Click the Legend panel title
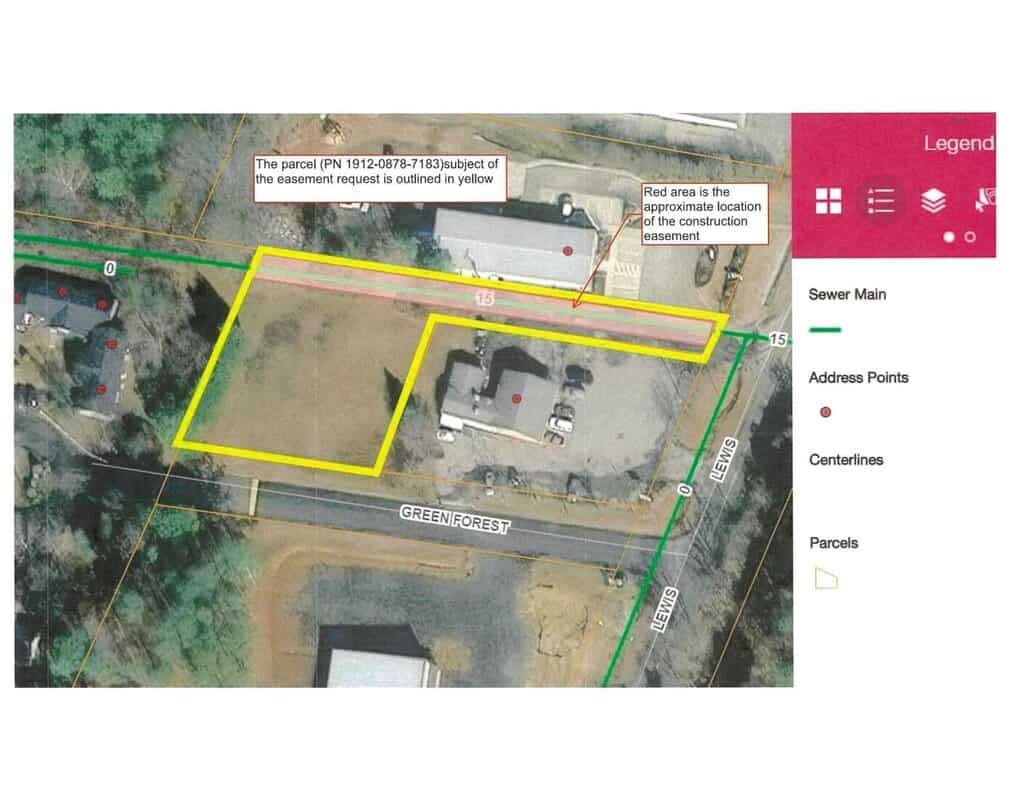Viewport: 1024px width, 791px height. tap(958, 143)
